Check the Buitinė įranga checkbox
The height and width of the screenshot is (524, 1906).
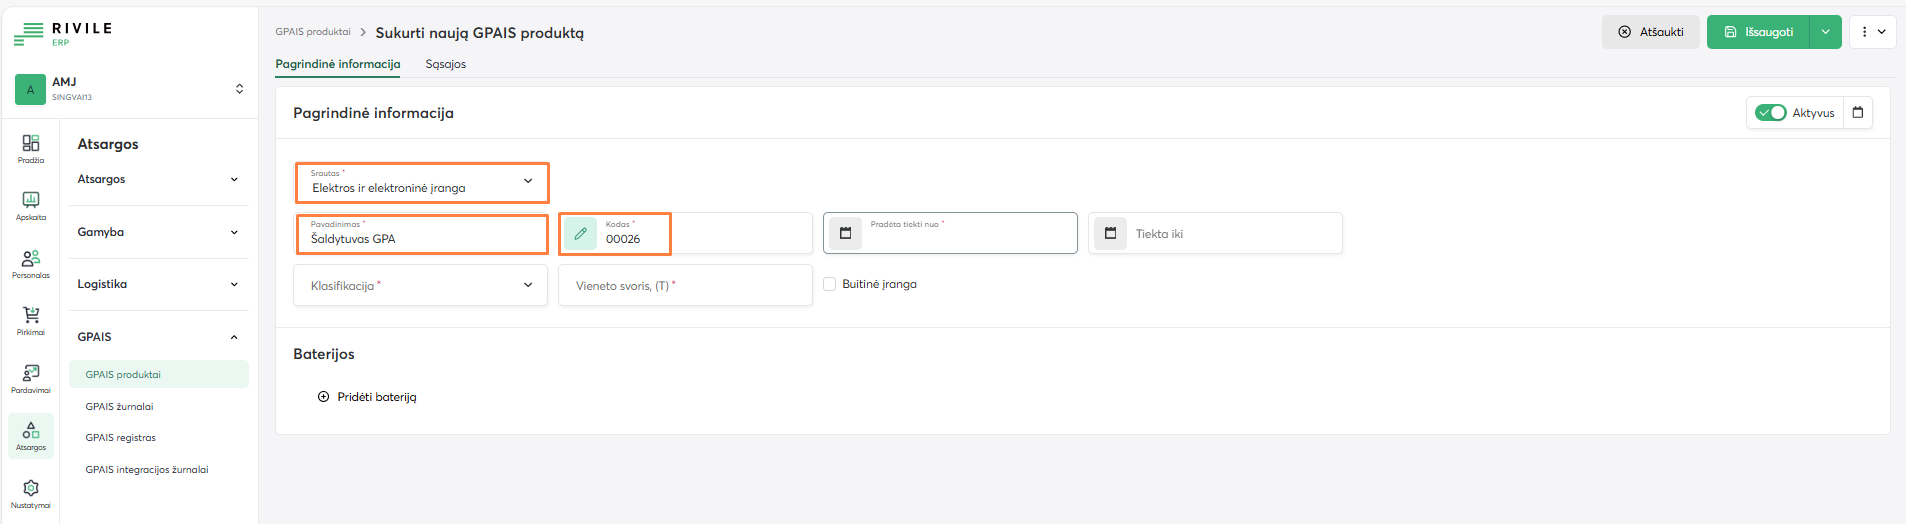(x=829, y=284)
